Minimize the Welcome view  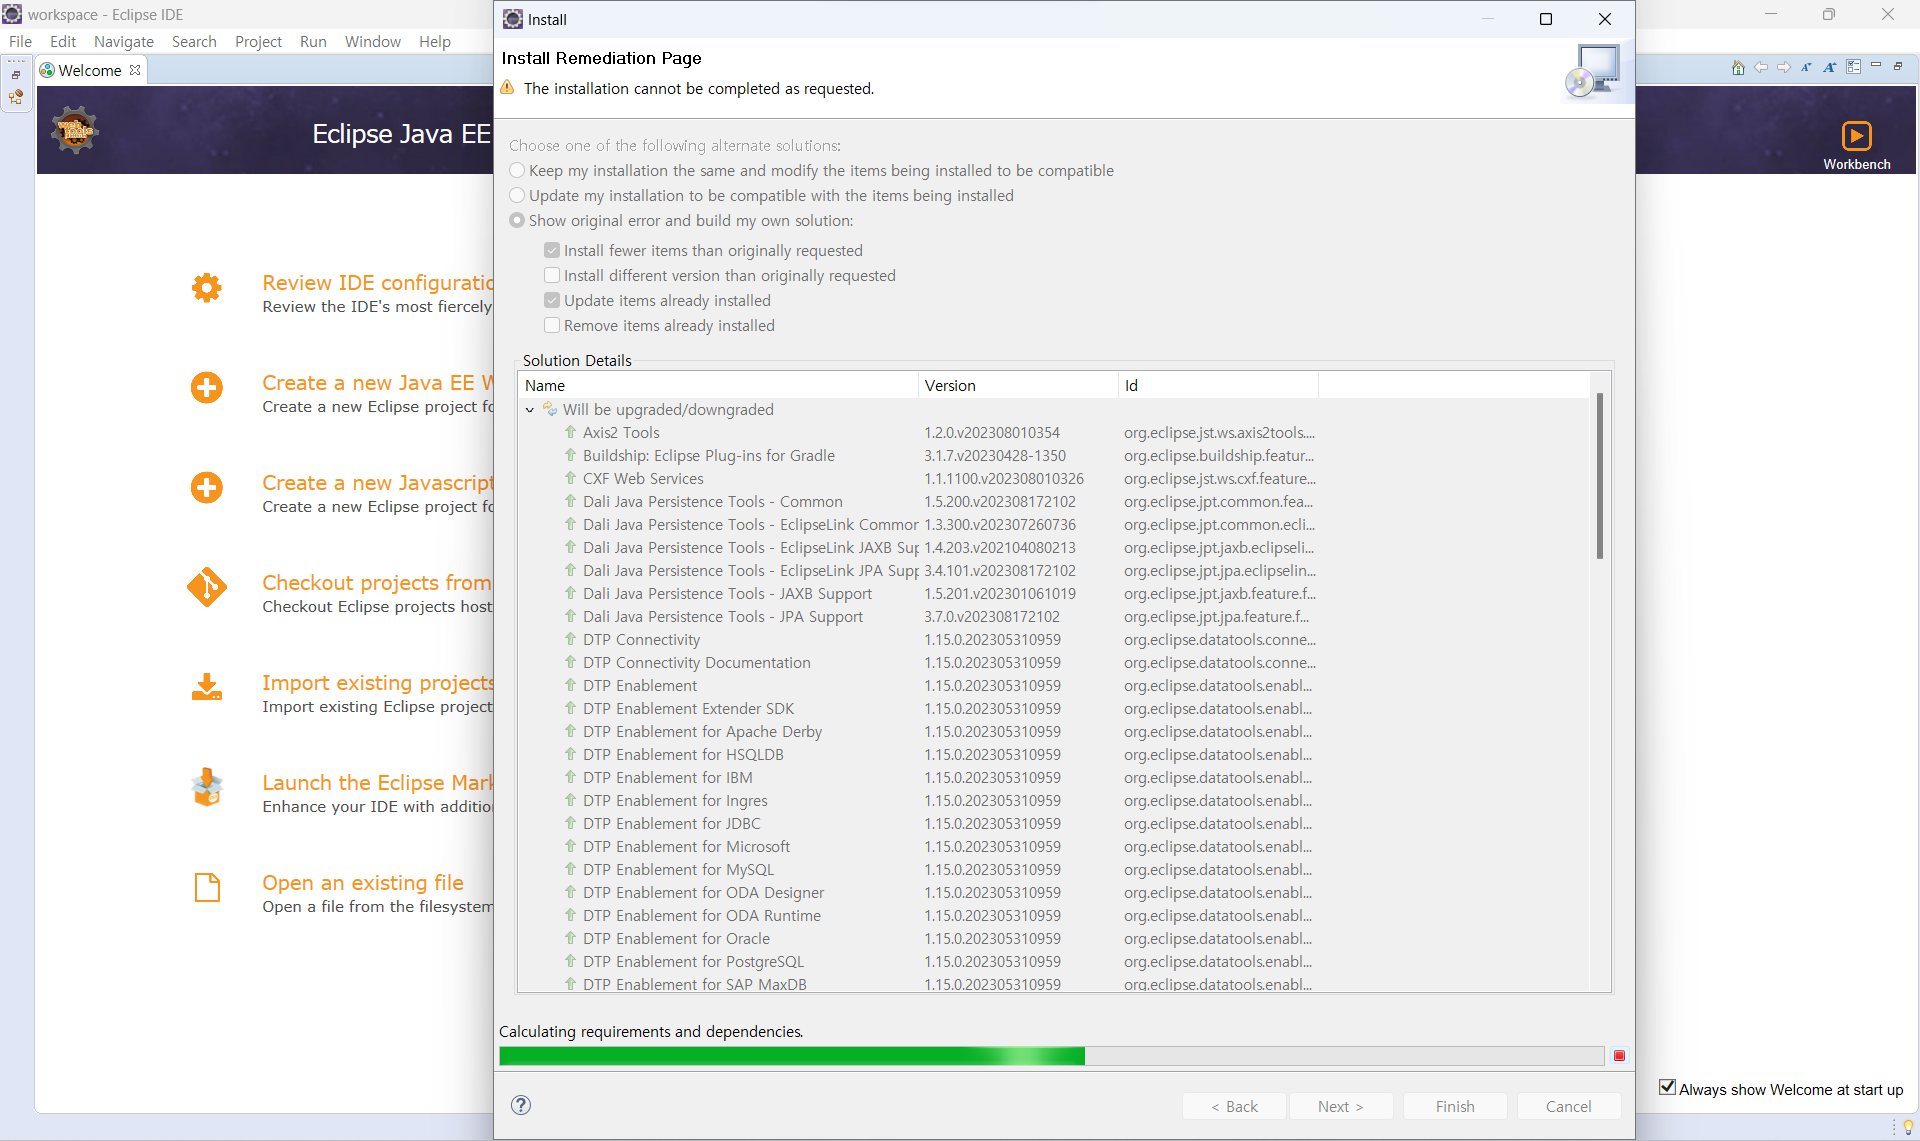(x=1876, y=66)
